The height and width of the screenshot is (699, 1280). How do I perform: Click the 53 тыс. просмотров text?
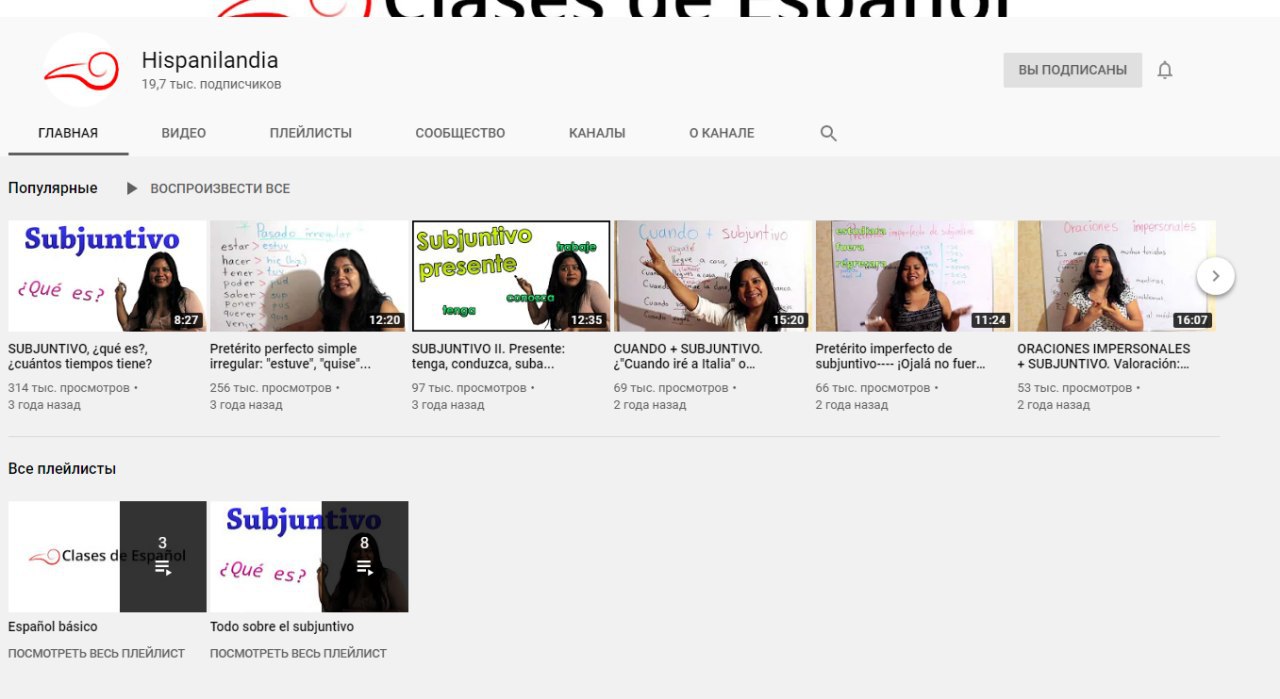click(x=1076, y=388)
